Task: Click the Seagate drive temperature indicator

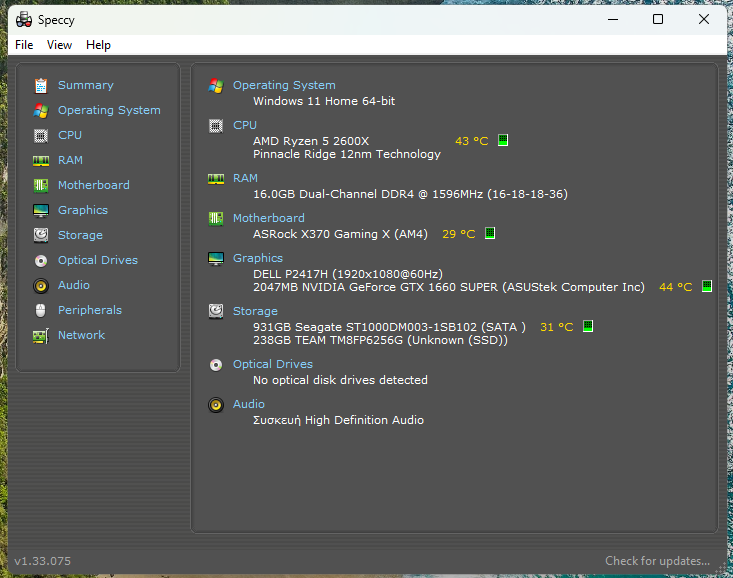Action: tap(588, 327)
